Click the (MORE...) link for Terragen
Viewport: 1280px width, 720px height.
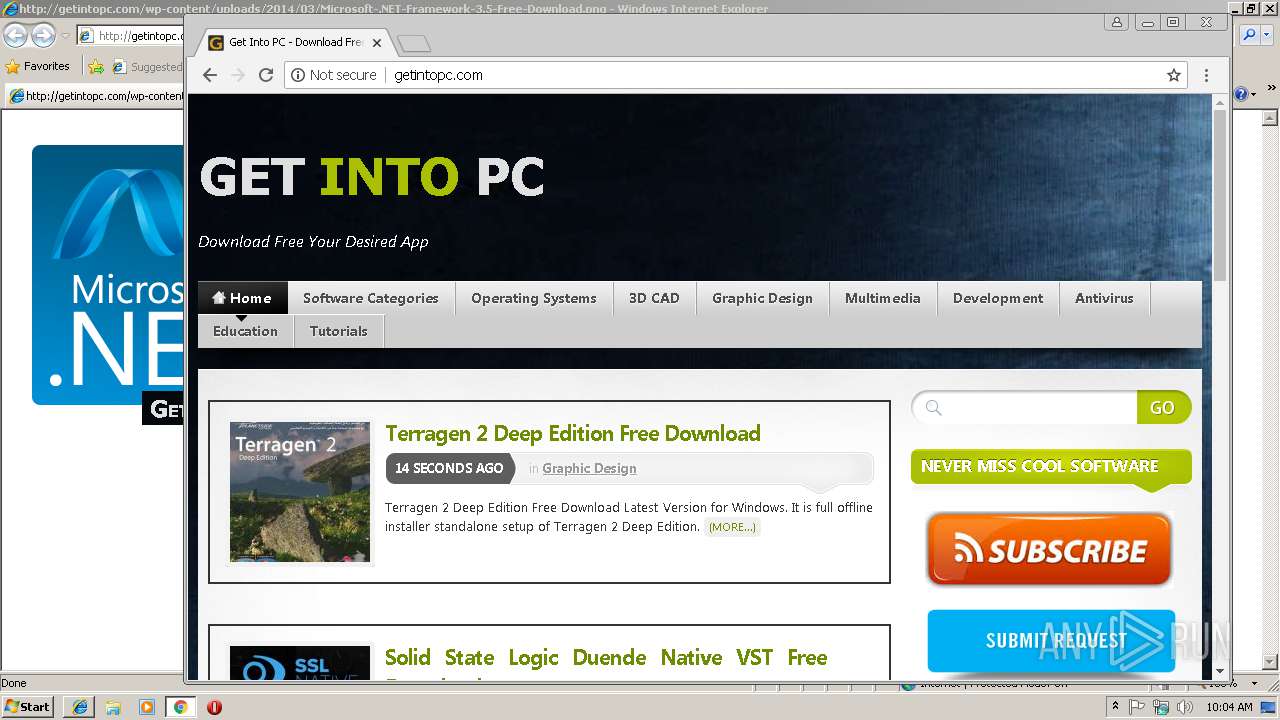tap(732, 527)
